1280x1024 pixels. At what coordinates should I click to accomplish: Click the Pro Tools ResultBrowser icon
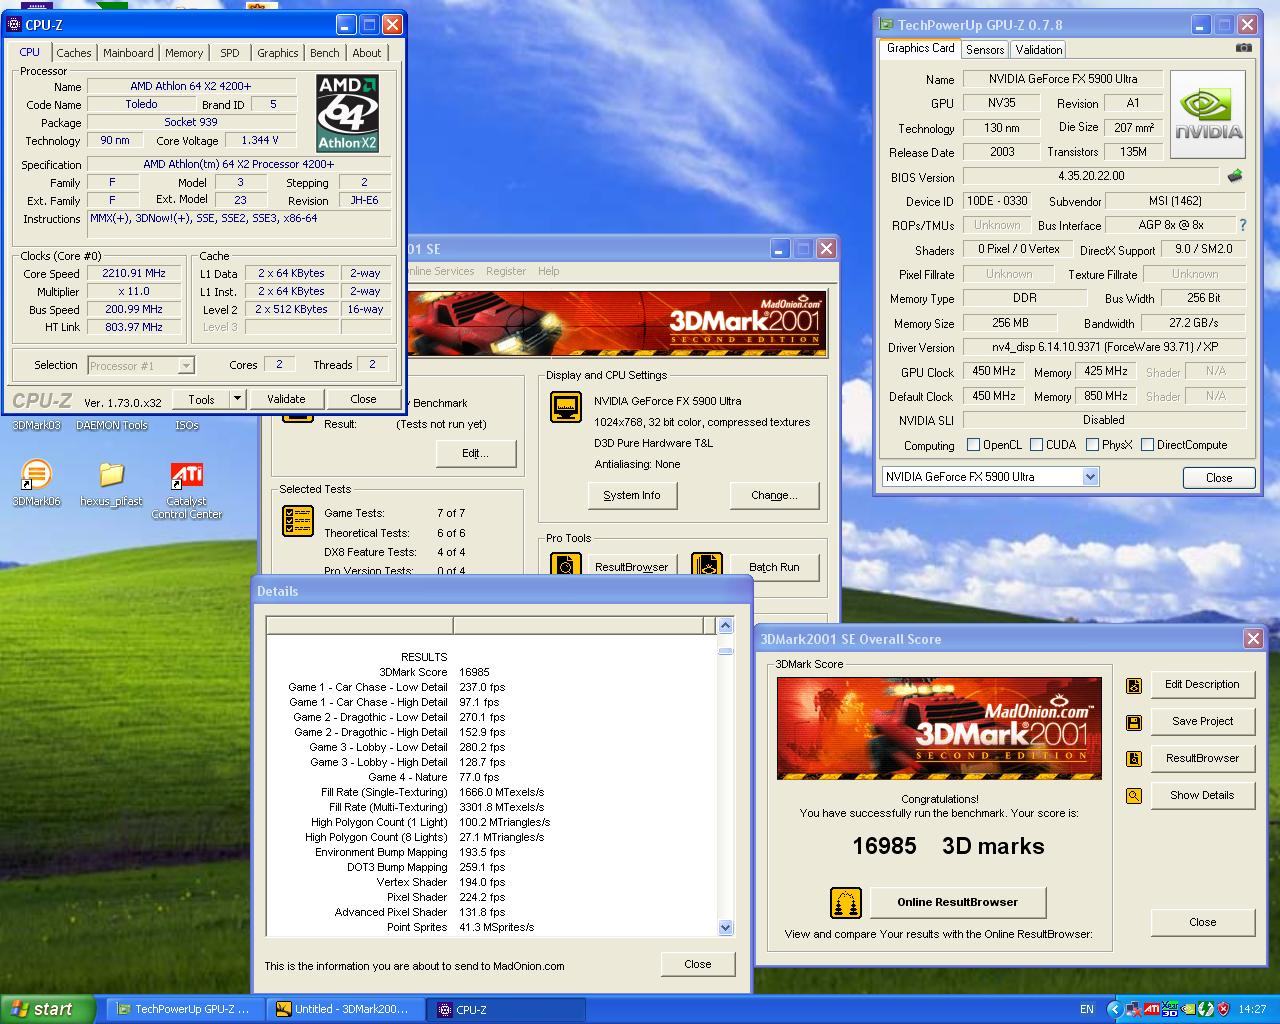(566, 565)
